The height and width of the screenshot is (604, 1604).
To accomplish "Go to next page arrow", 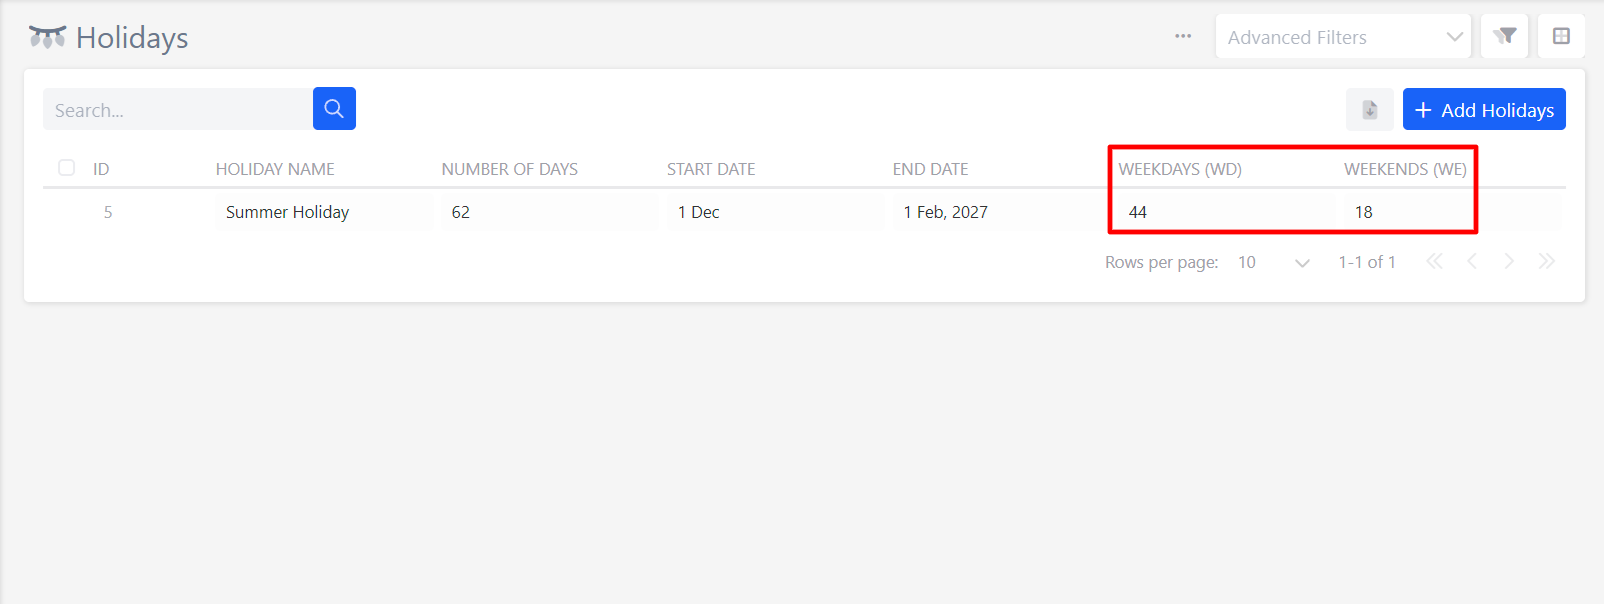I will click(1509, 261).
